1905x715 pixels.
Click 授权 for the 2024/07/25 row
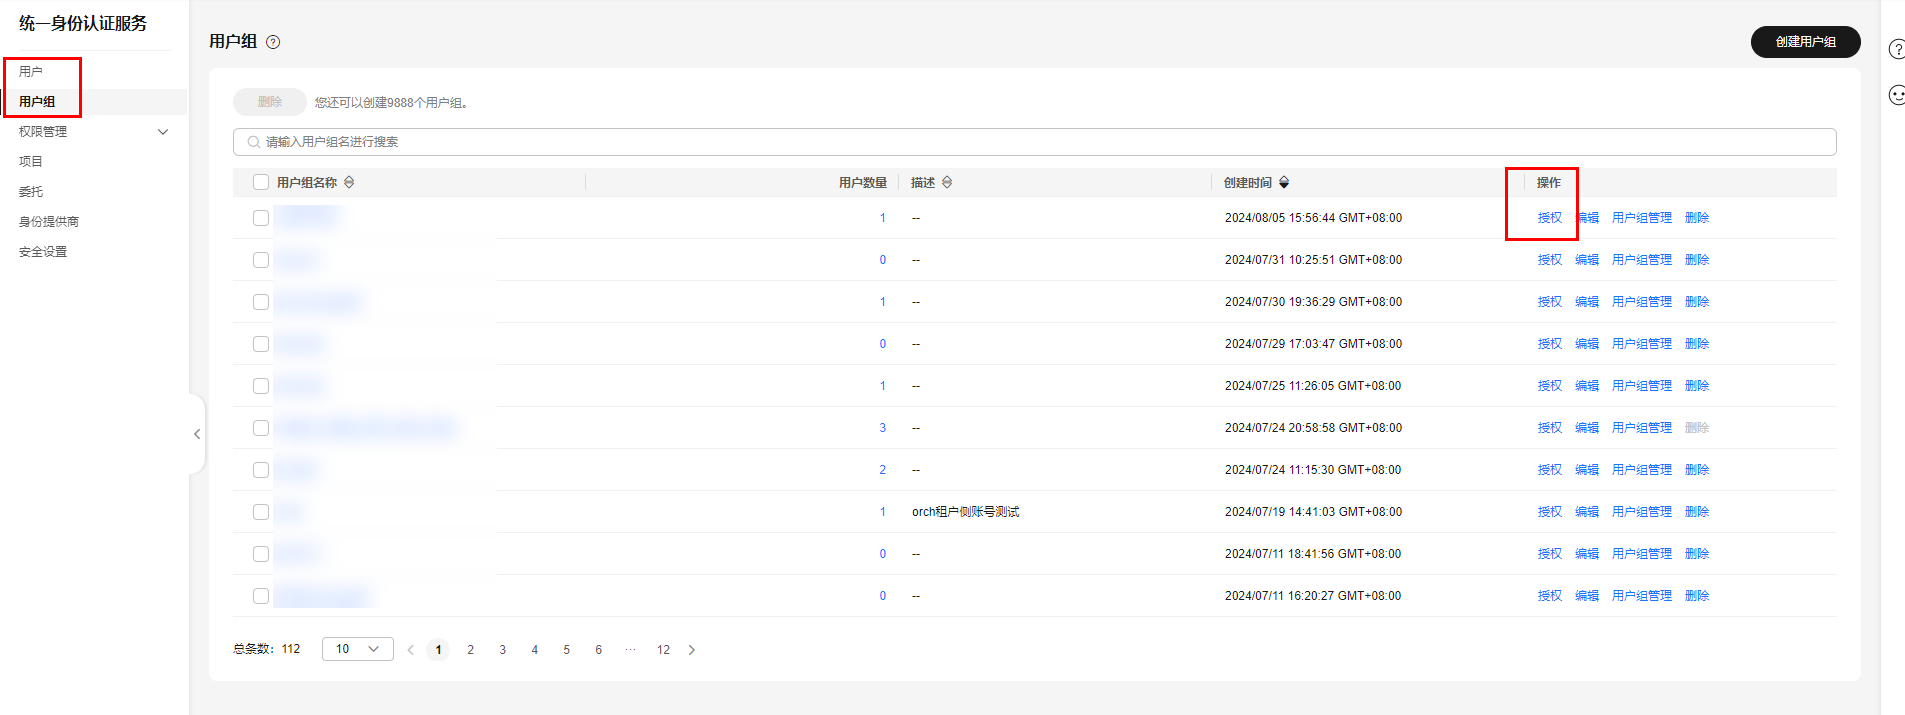click(x=1550, y=386)
